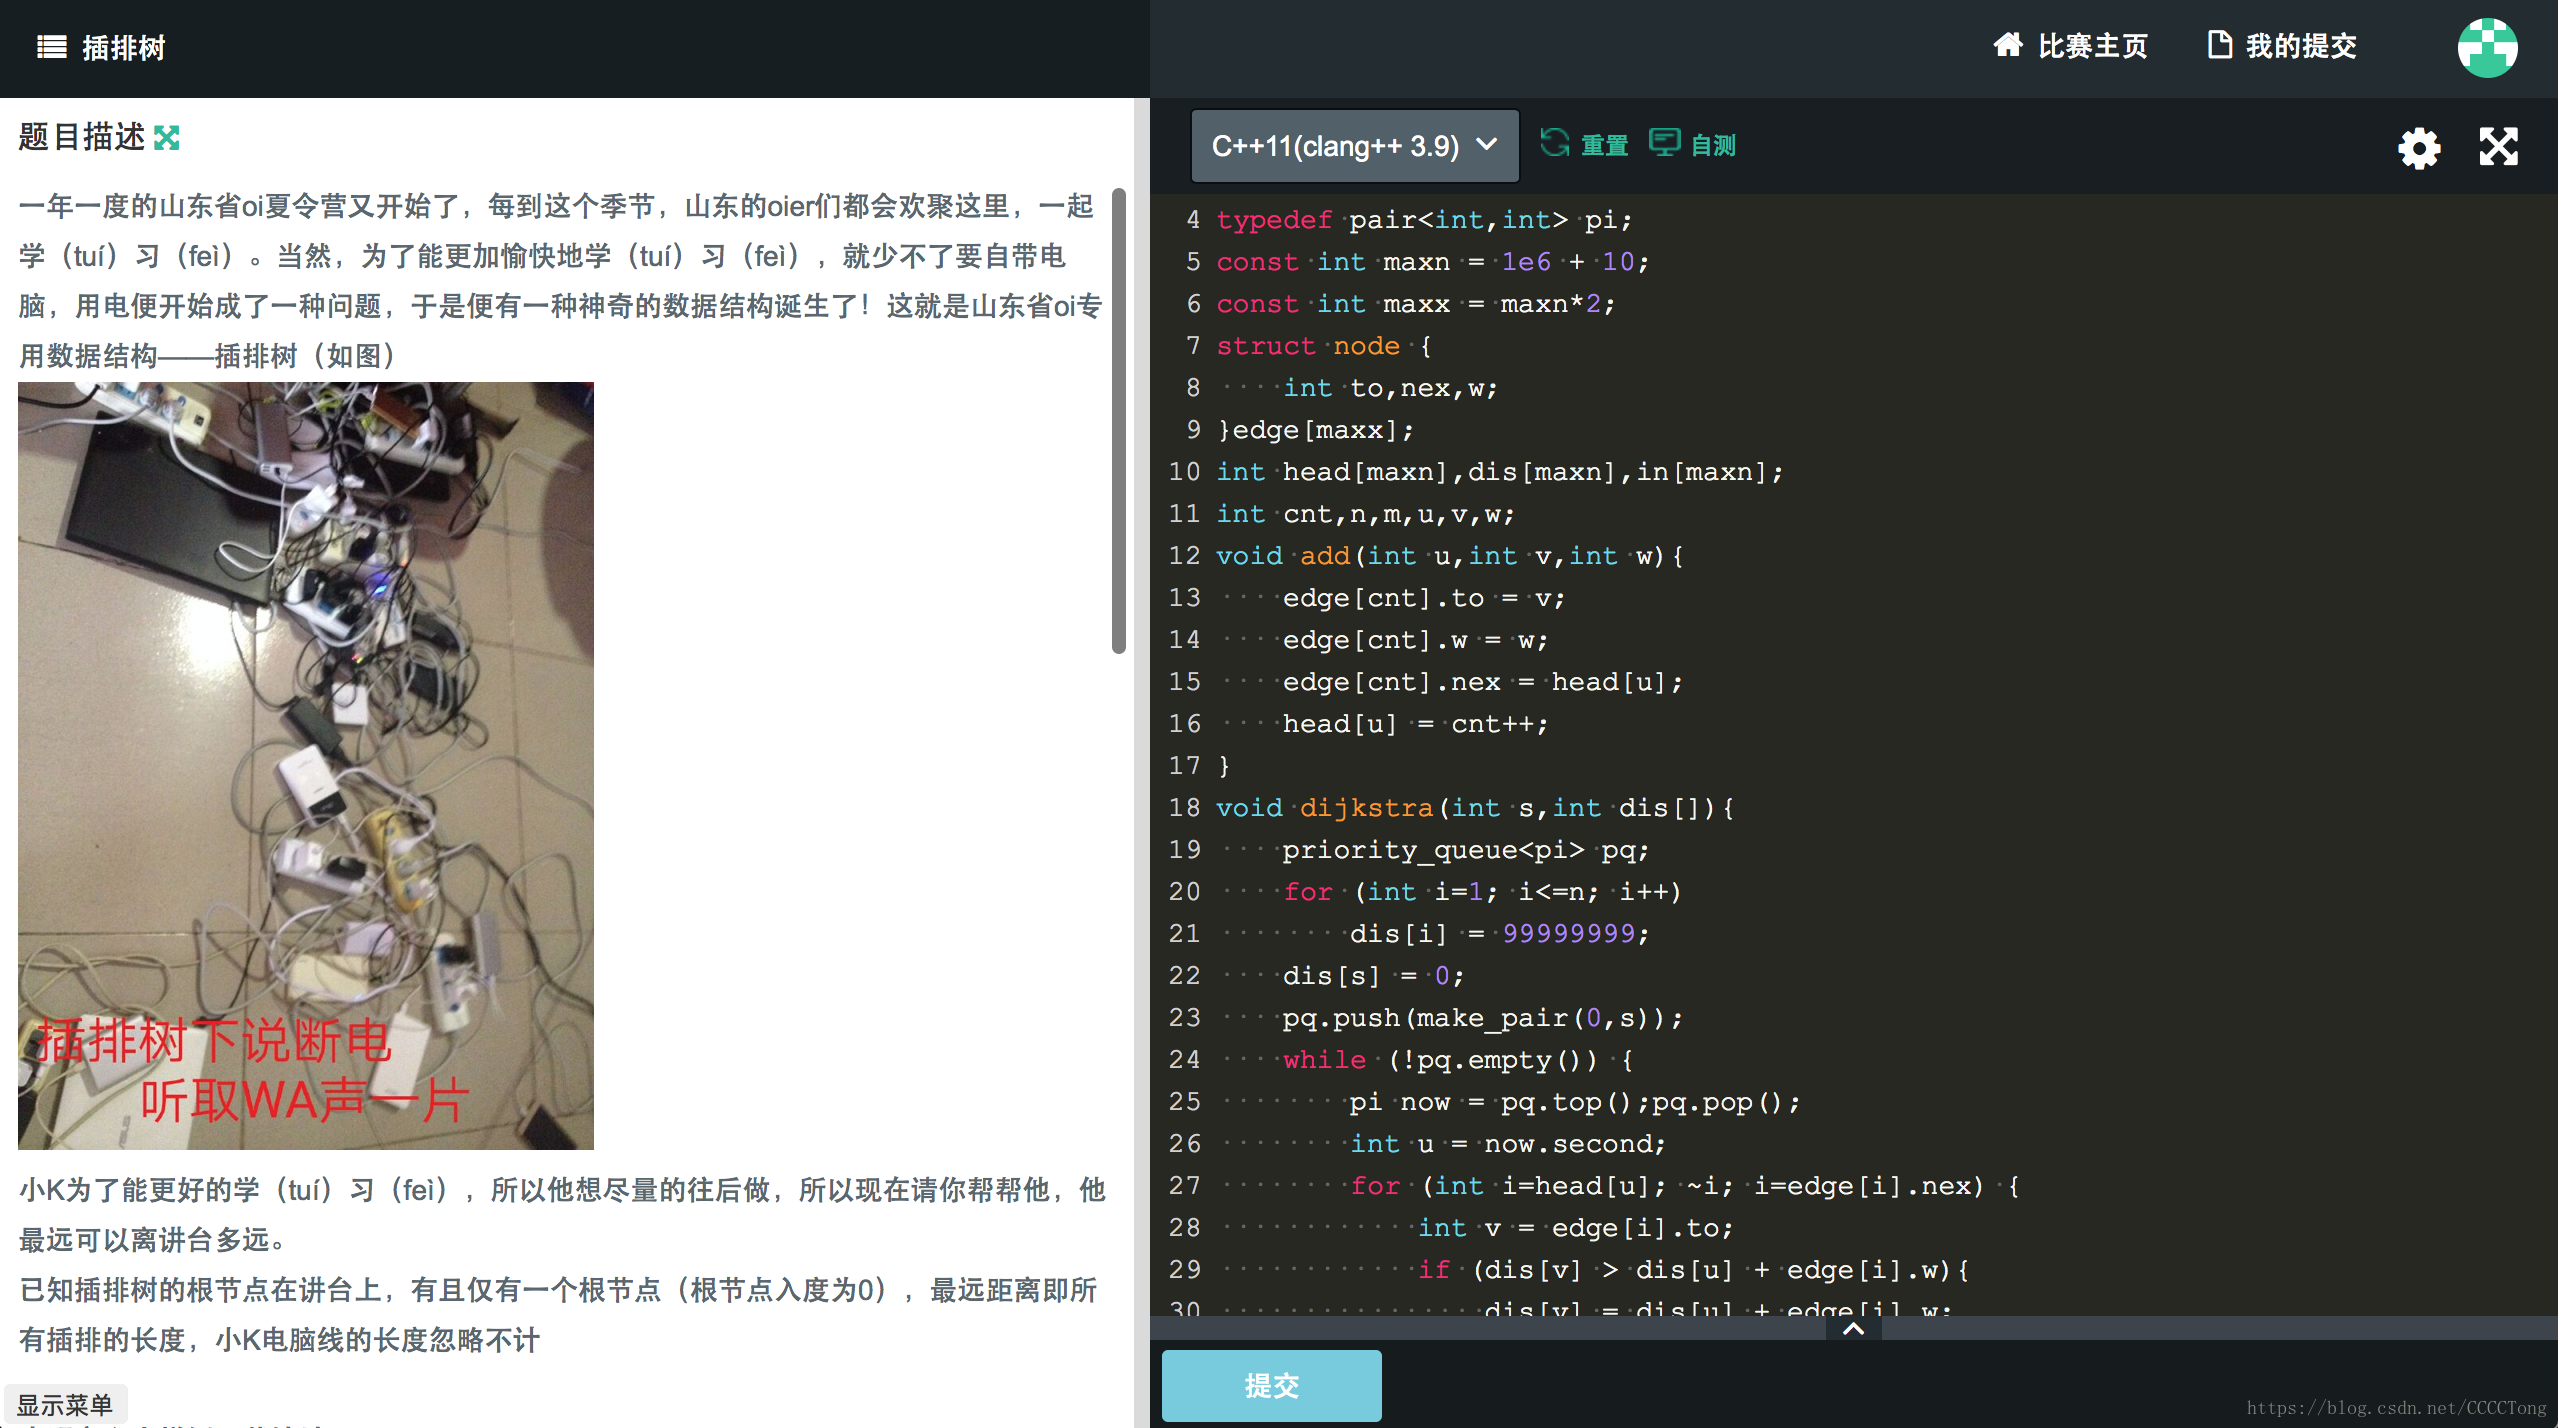Click the 插排树 power strip photo
The height and width of the screenshot is (1428, 2558).
click(x=306, y=765)
